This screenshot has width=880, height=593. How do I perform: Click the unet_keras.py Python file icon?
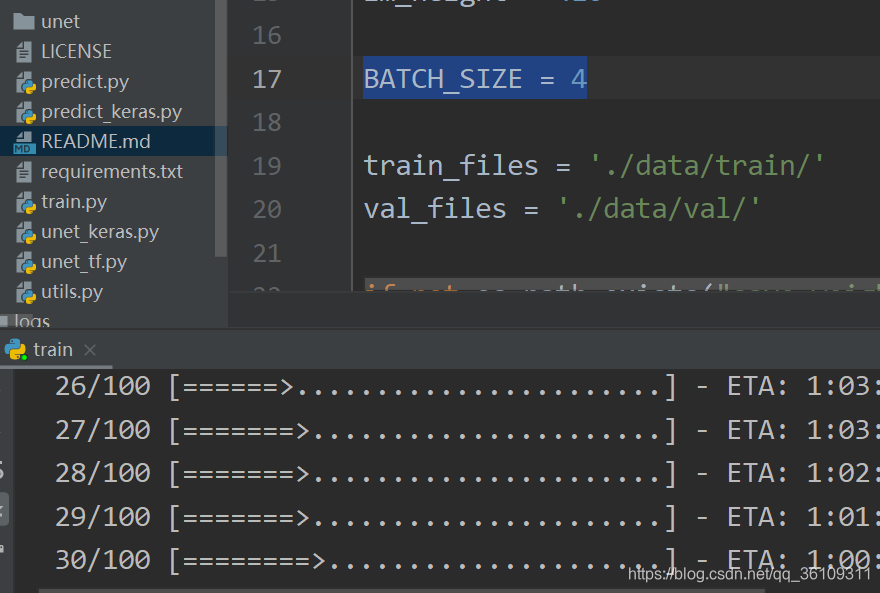25,233
